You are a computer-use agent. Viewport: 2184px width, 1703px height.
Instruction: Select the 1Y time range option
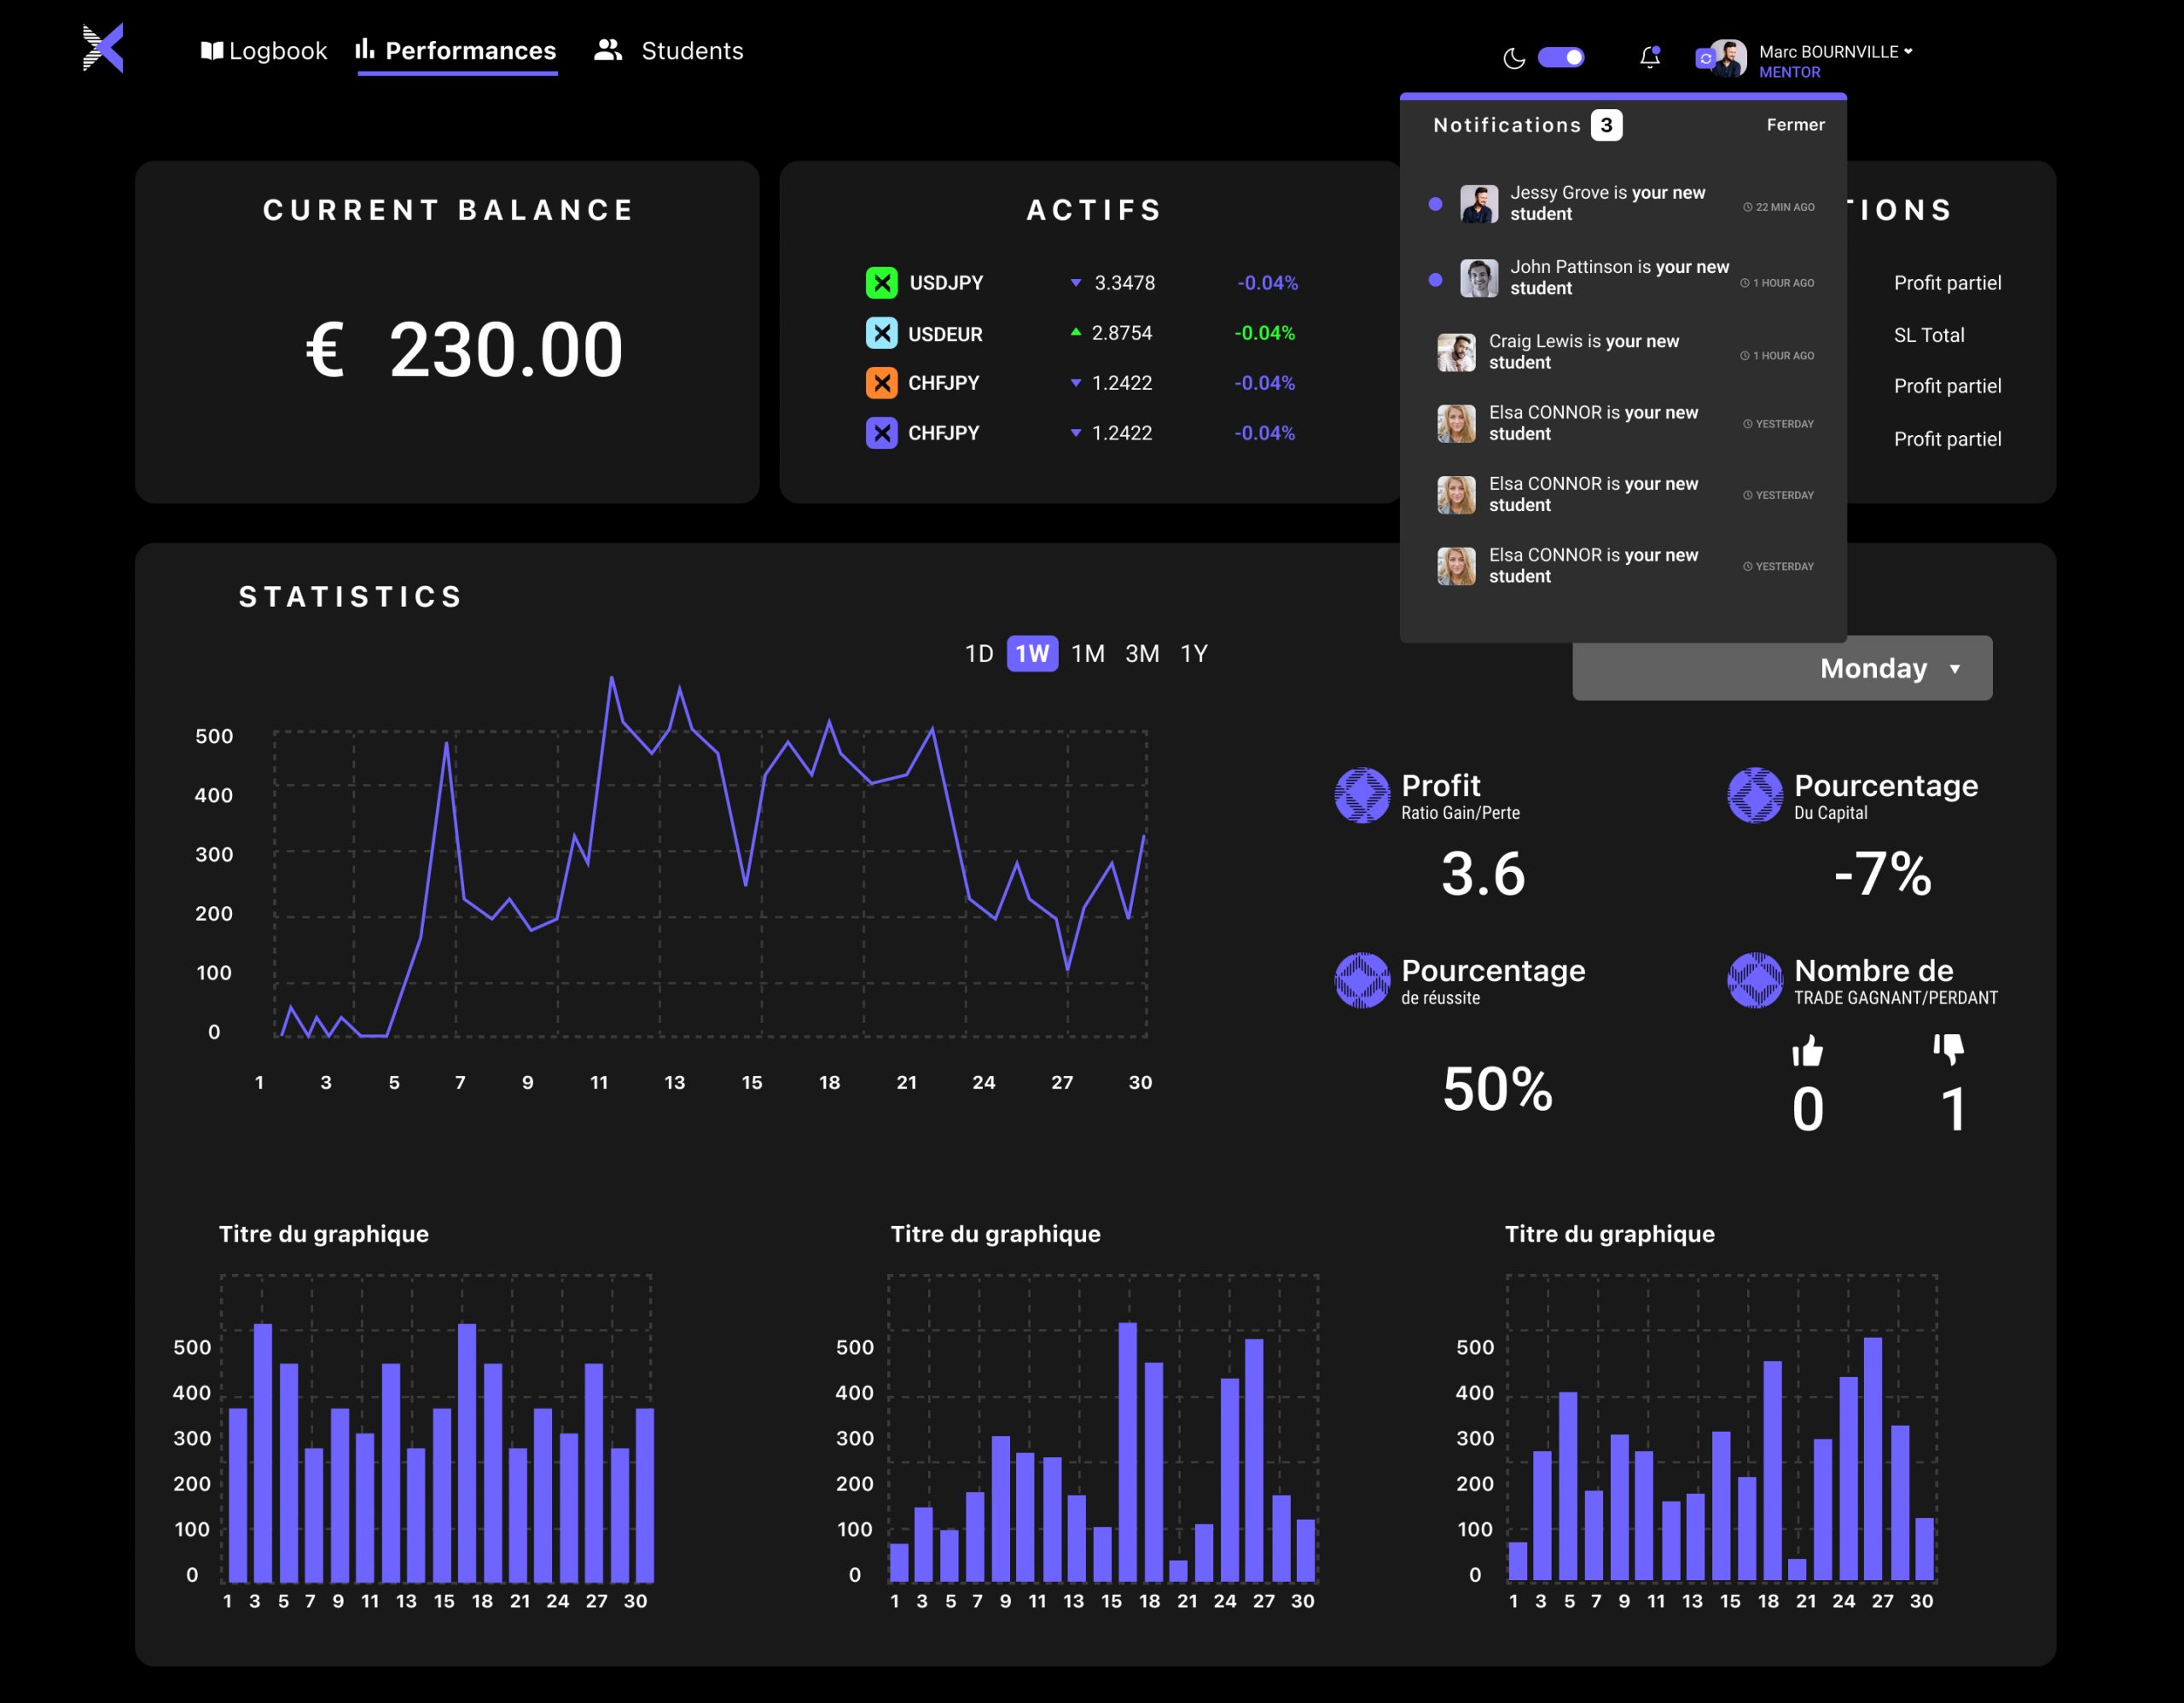(1194, 654)
